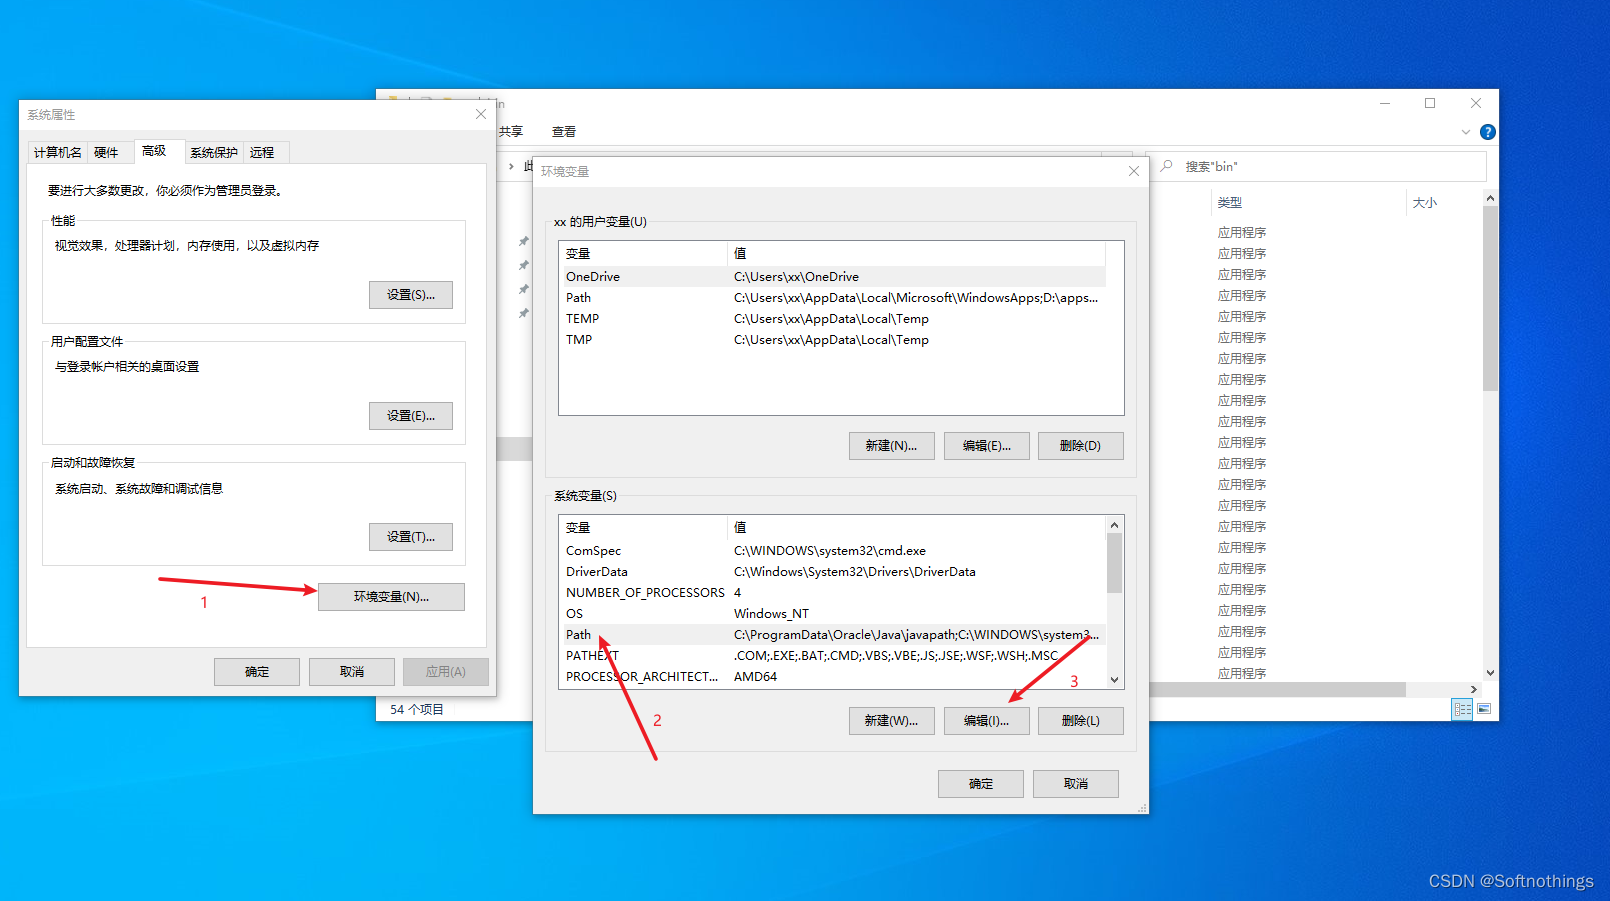Screen dimensions: 1610x901
Task: Open the Remote tab (远程)
Action: point(262,152)
